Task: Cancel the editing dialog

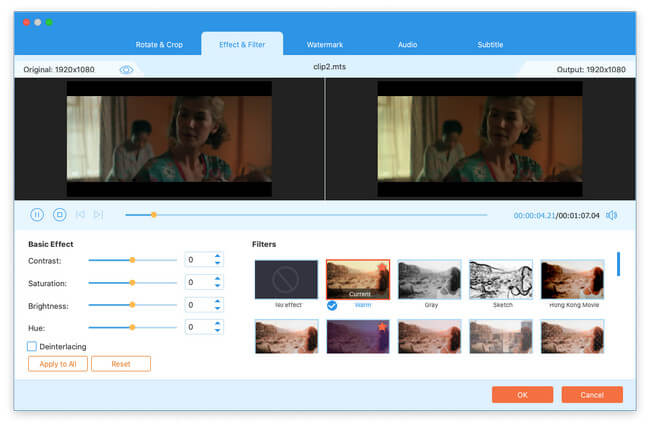Action: pos(592,395)
